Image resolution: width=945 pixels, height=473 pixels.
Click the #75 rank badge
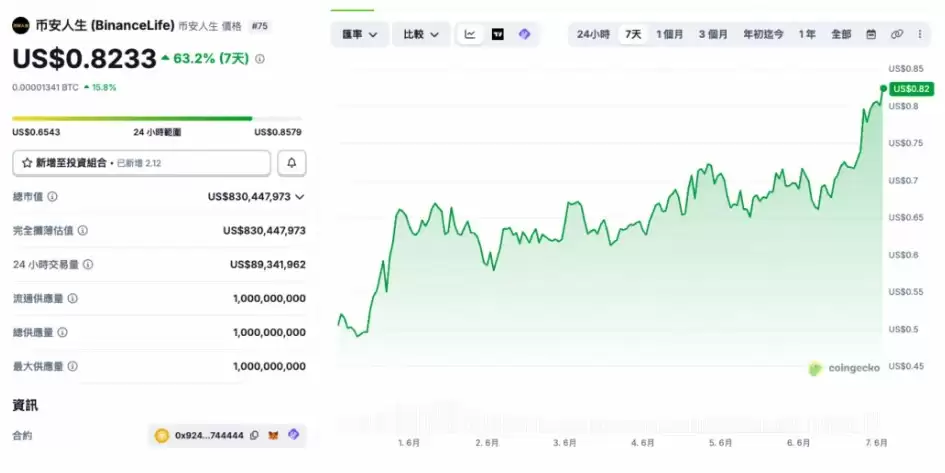coord(260,26)
